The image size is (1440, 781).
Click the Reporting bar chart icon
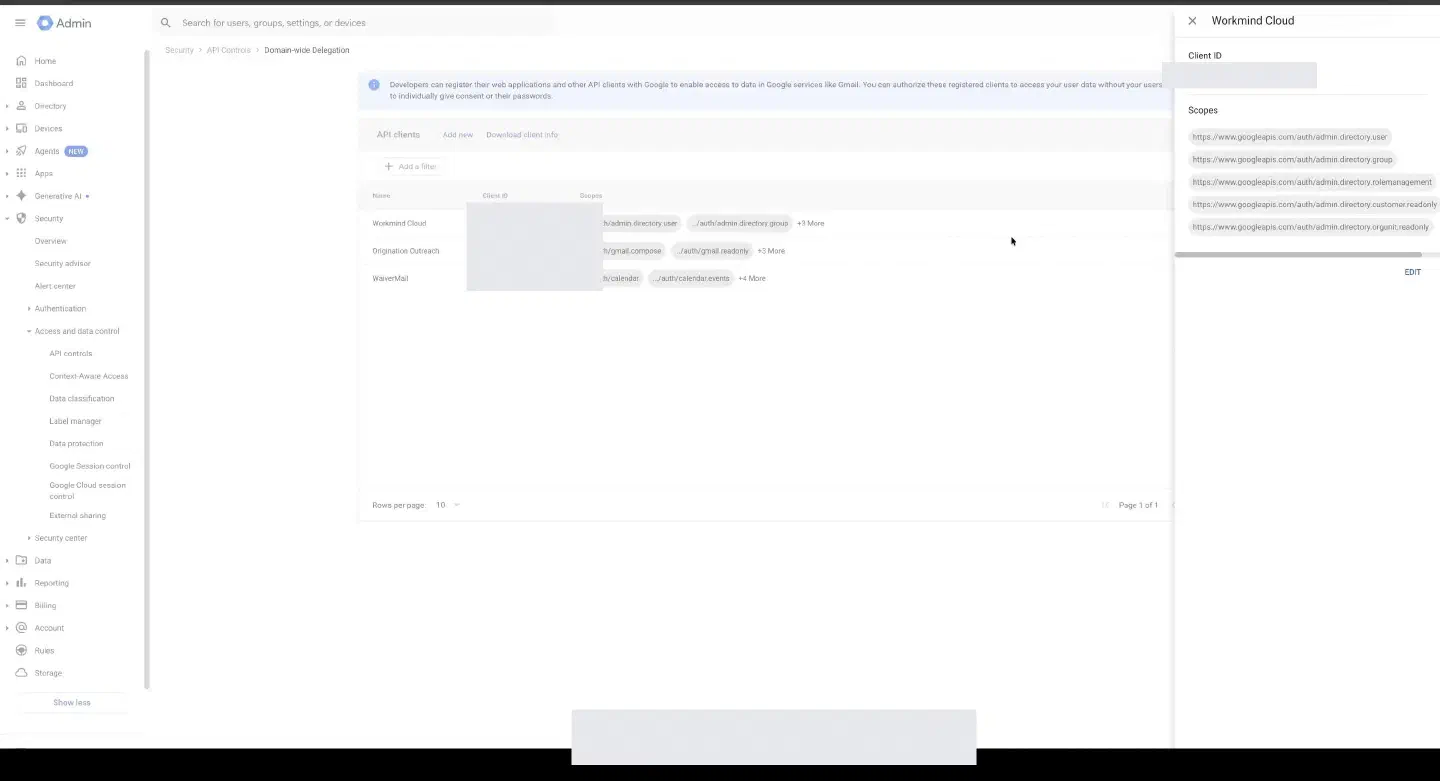point(21,583)
